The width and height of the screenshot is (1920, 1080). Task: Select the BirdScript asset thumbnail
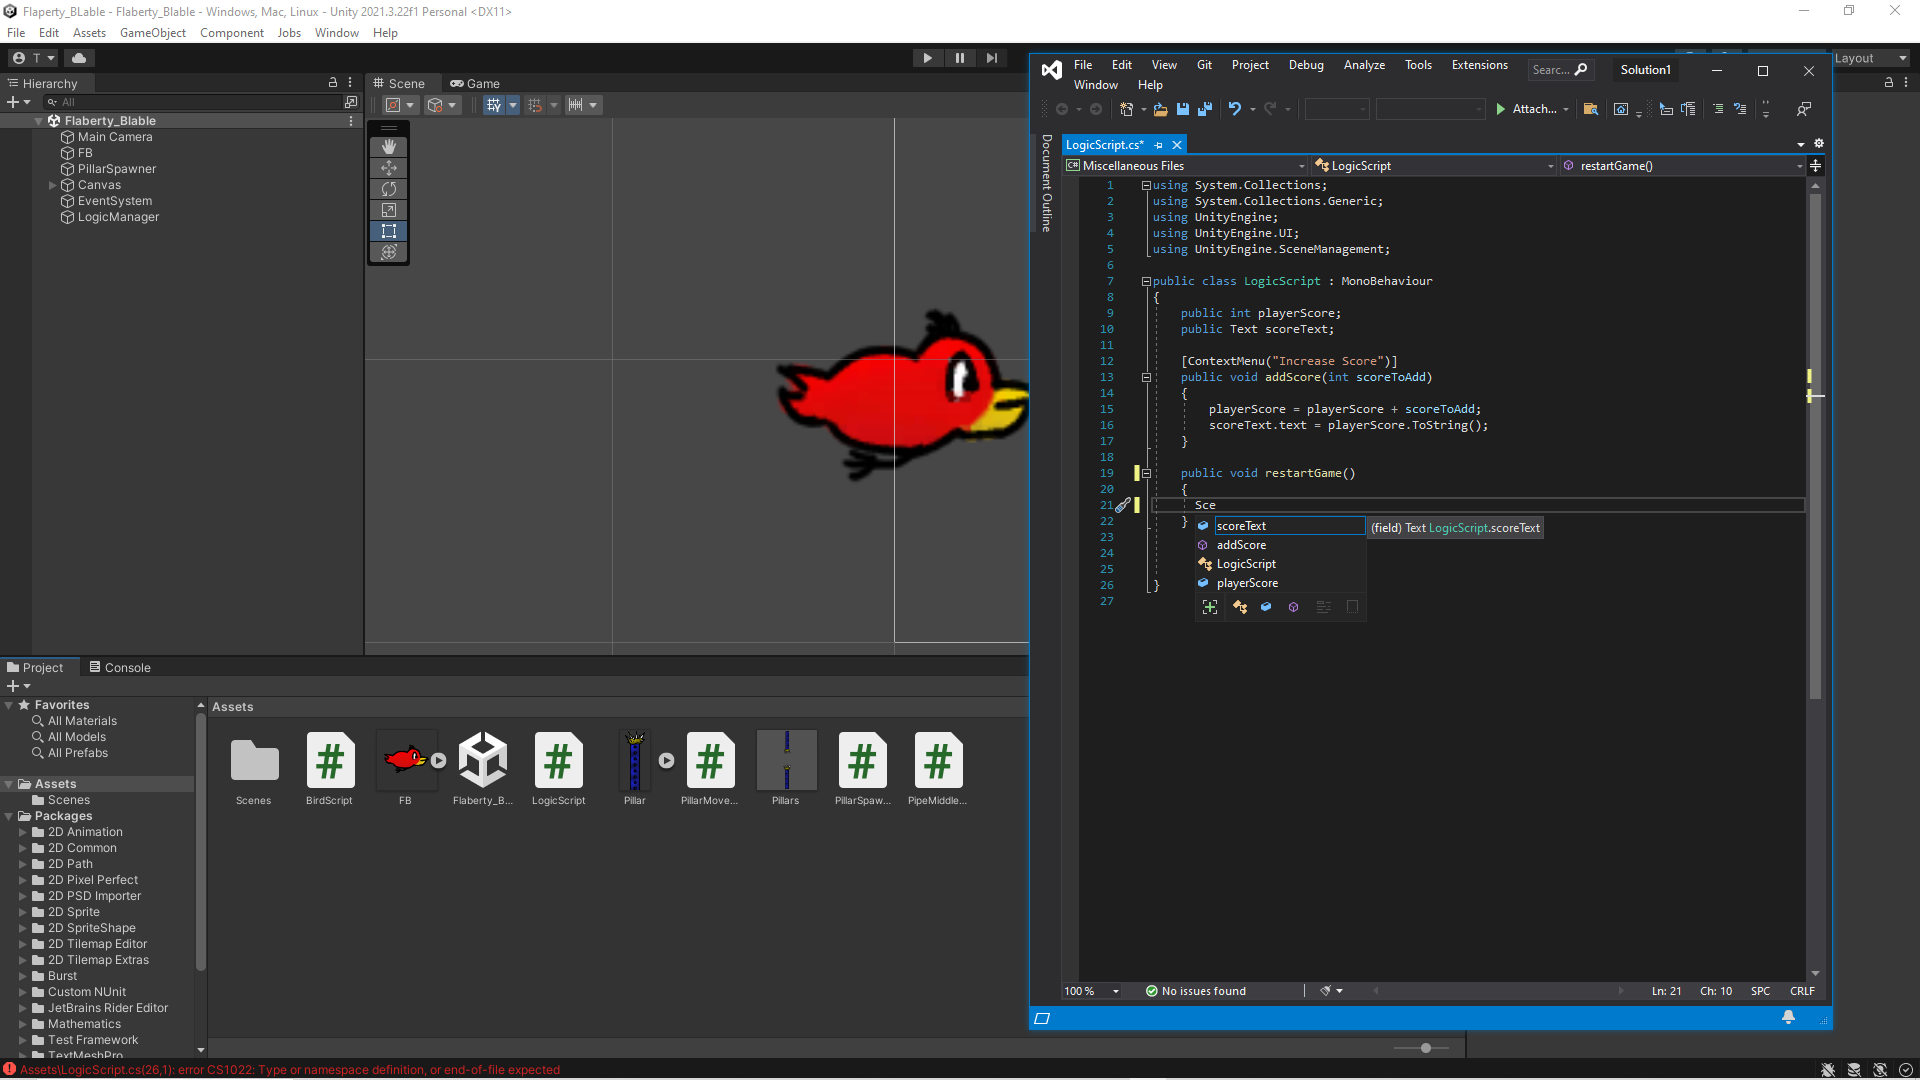[x=329, y=760]
